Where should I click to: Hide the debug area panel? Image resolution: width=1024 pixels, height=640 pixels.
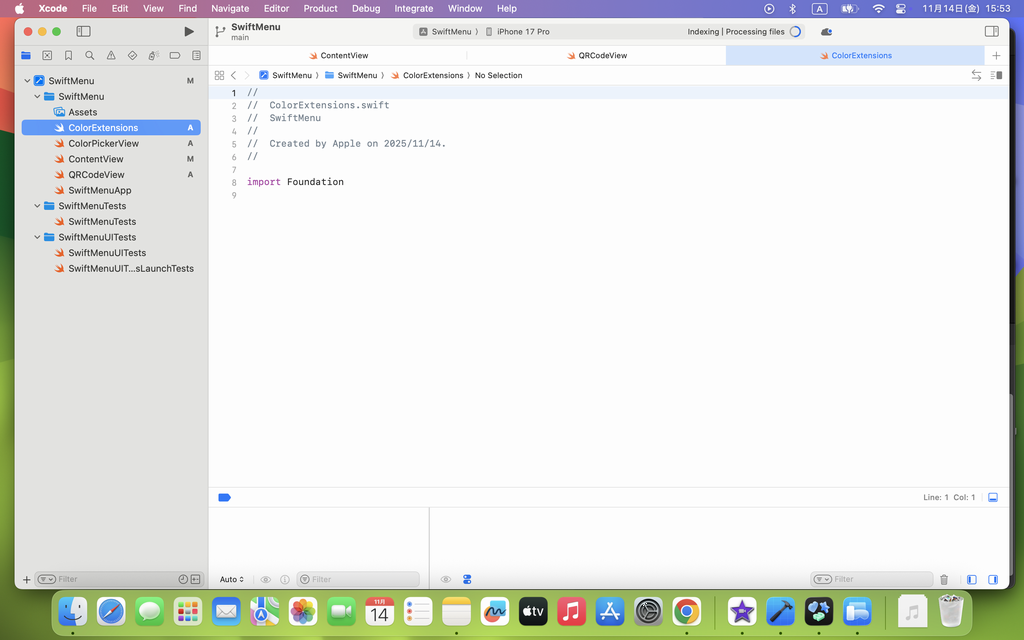click(993, 497)
